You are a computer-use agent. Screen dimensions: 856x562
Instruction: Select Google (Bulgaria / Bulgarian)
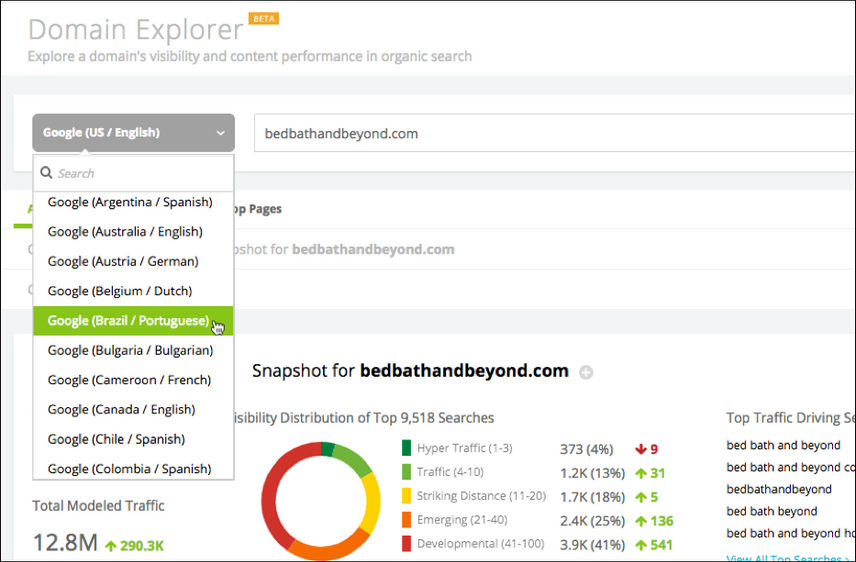pyautogui.click(x=133, y=350)
